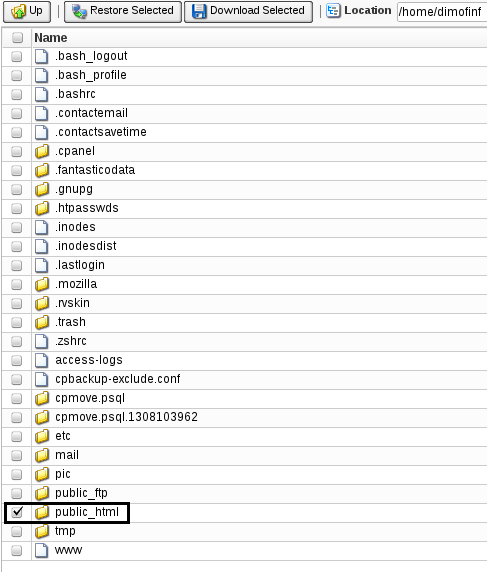The height and width of the screenshot is (572, 487).
Task: Click the Up button
Action: [27, 11]
